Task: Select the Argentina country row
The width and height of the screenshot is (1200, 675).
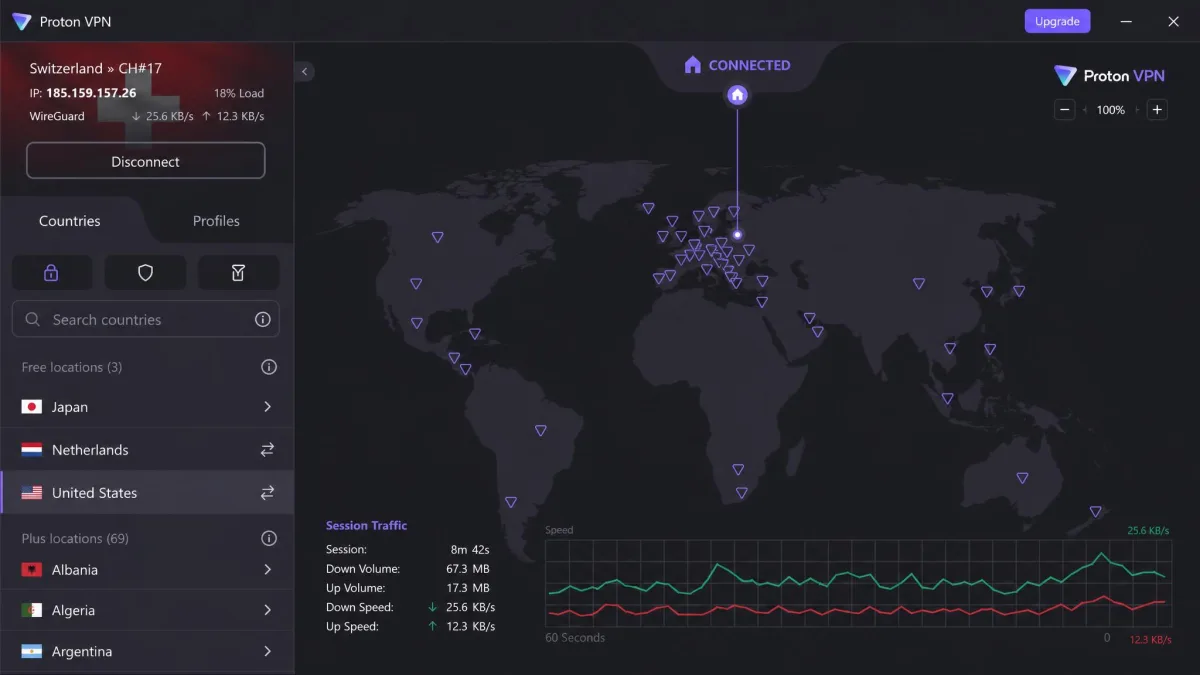Action: tap(147, 651)
